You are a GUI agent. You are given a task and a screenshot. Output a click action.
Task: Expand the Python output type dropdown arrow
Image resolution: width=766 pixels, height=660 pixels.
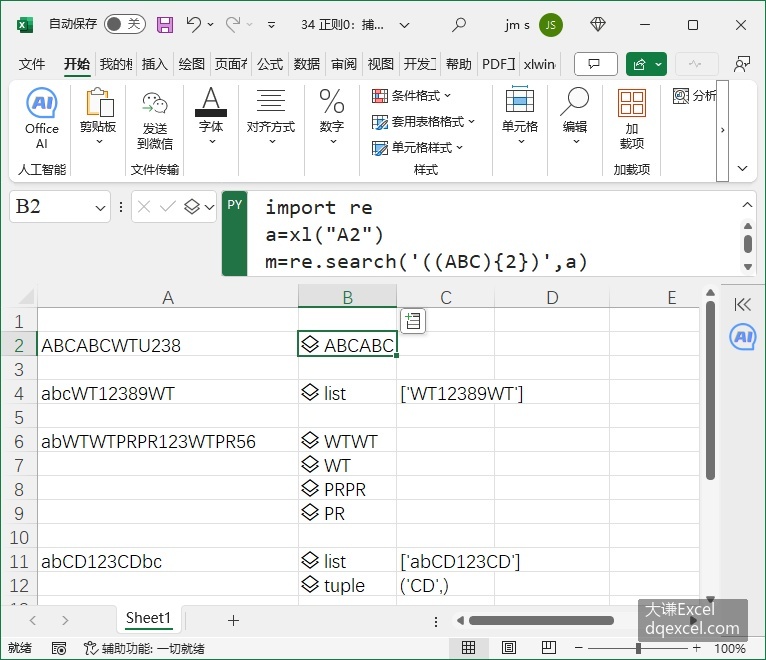[x=210, y=208]
